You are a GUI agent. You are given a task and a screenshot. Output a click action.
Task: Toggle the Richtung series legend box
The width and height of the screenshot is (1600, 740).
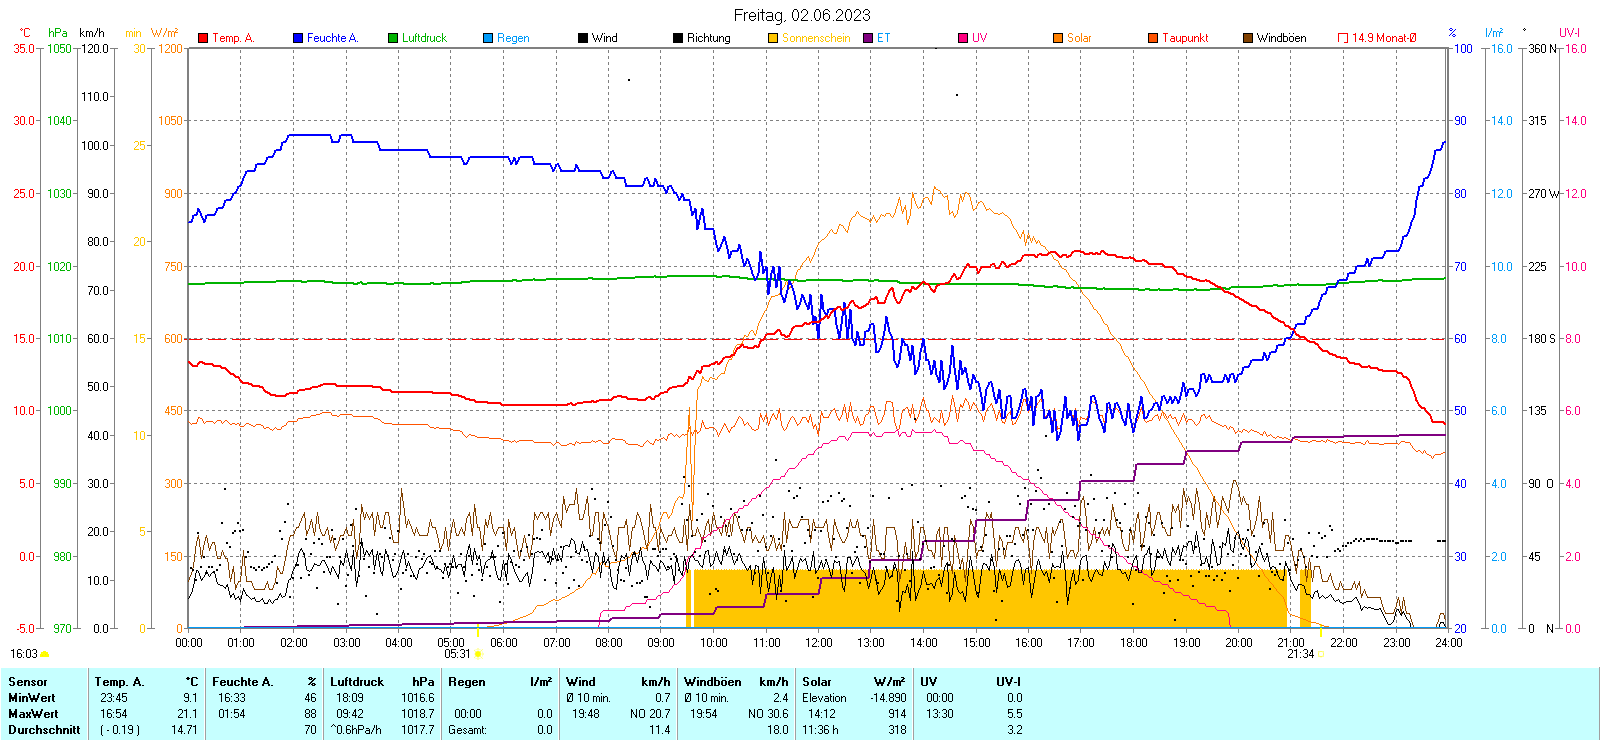click(x=678, y=38)
